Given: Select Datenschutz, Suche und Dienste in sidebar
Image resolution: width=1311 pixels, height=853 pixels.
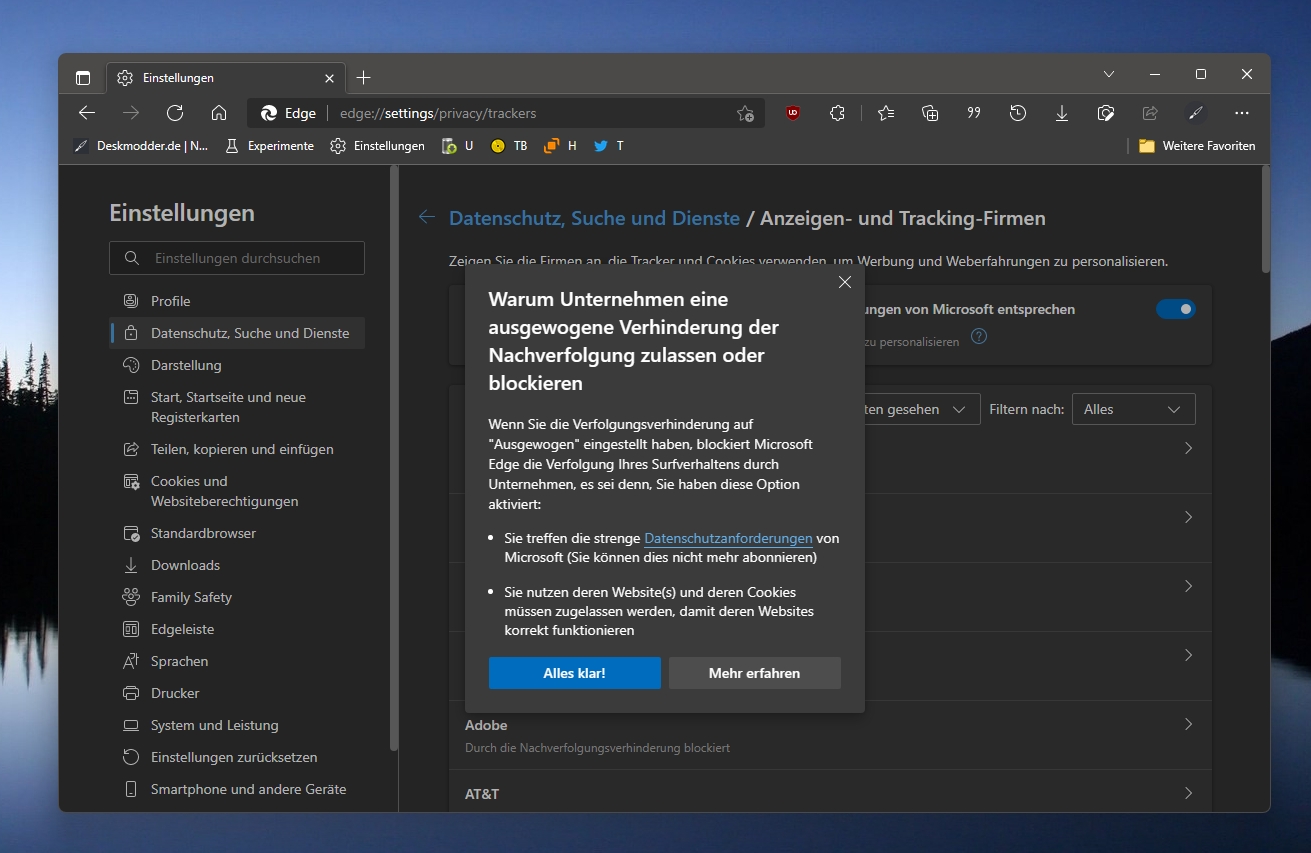Looking at the screenshot, I should [x=237, y=333].
